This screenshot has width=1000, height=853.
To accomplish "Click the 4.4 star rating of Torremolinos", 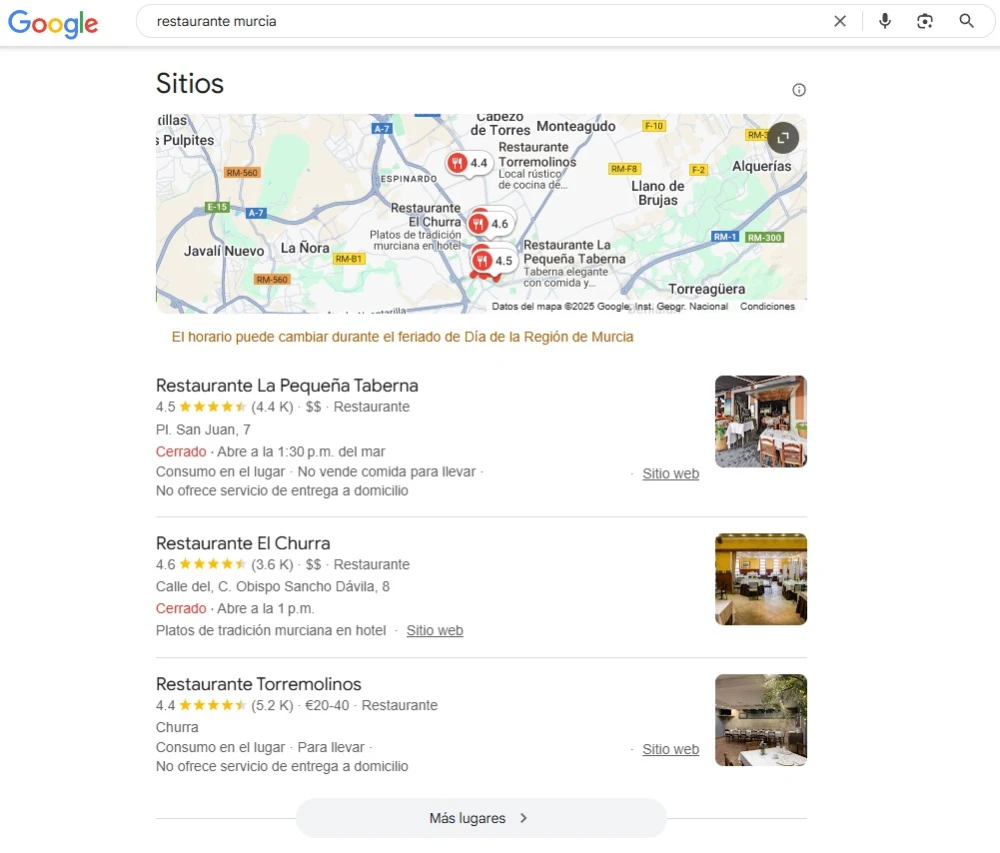I will point(201,705).
